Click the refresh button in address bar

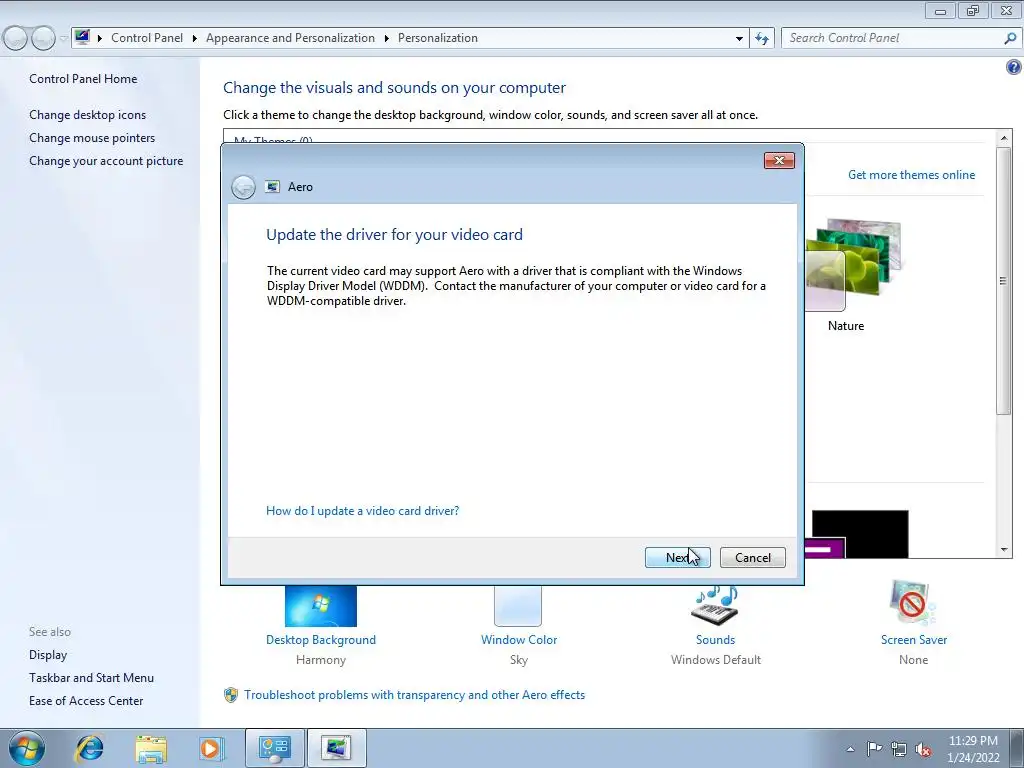click(762, 39)
